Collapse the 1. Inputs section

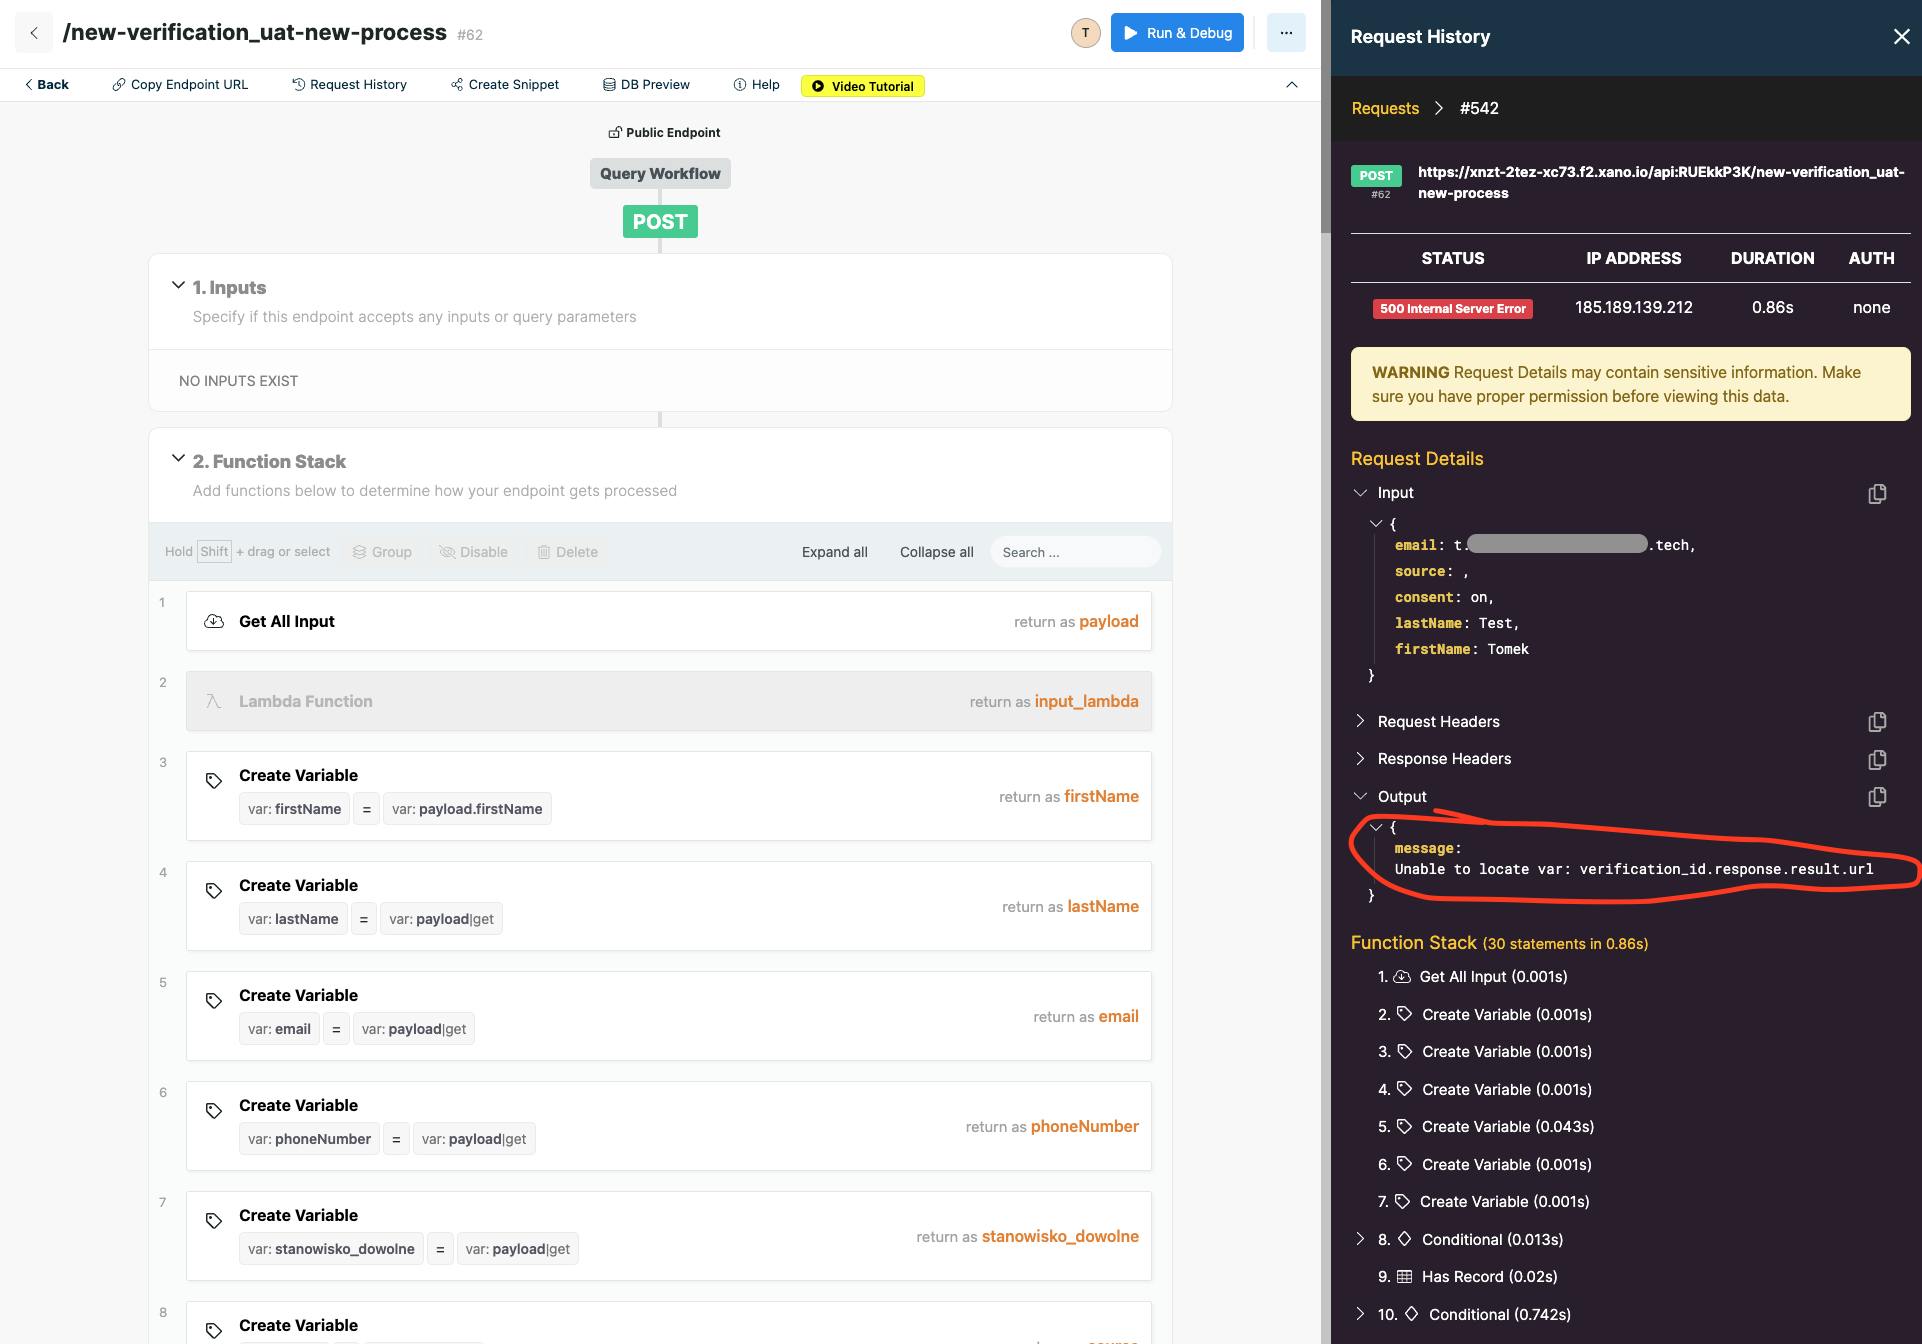click(x=178, y=286)
